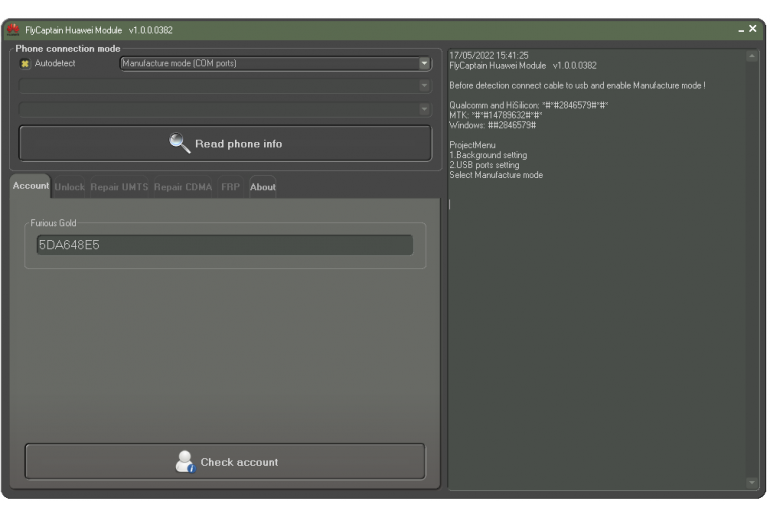Image resolution: width=770 pixels, height=518 pixels.
Task: Click the user icon on Check account
Action: point(185,462)
